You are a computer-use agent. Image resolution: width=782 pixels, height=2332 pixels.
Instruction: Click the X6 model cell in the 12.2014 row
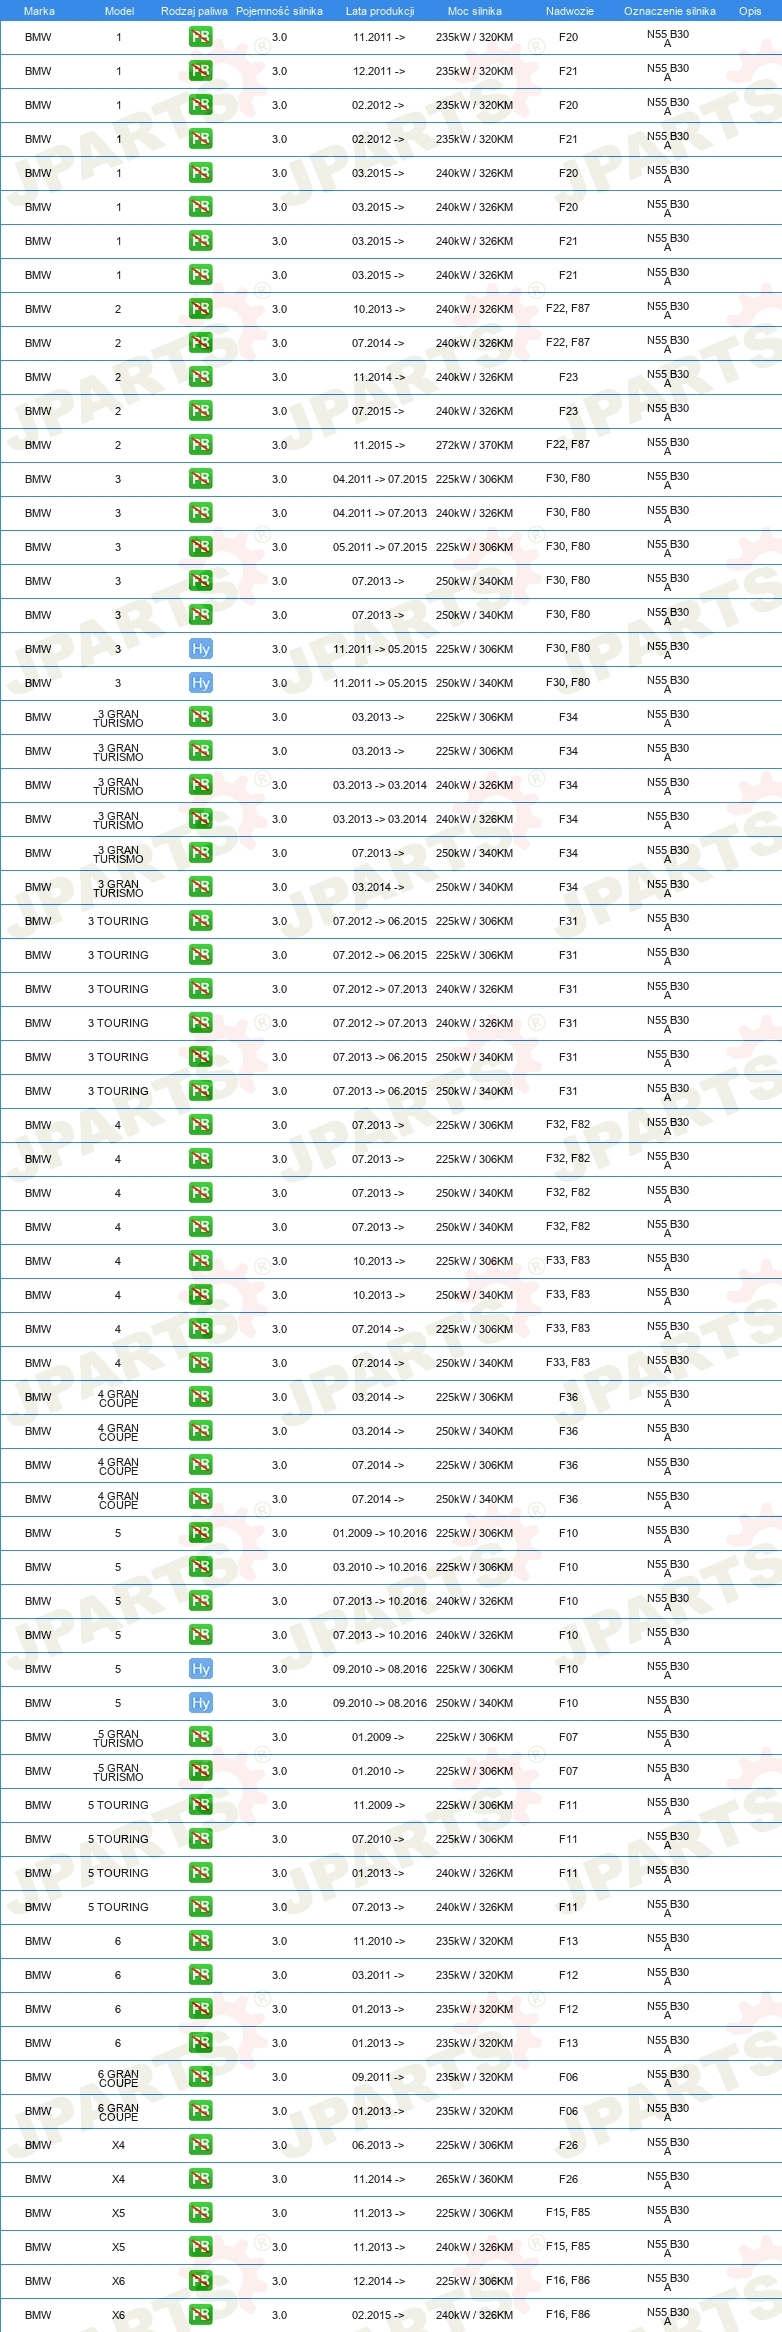coord(118,2281)
